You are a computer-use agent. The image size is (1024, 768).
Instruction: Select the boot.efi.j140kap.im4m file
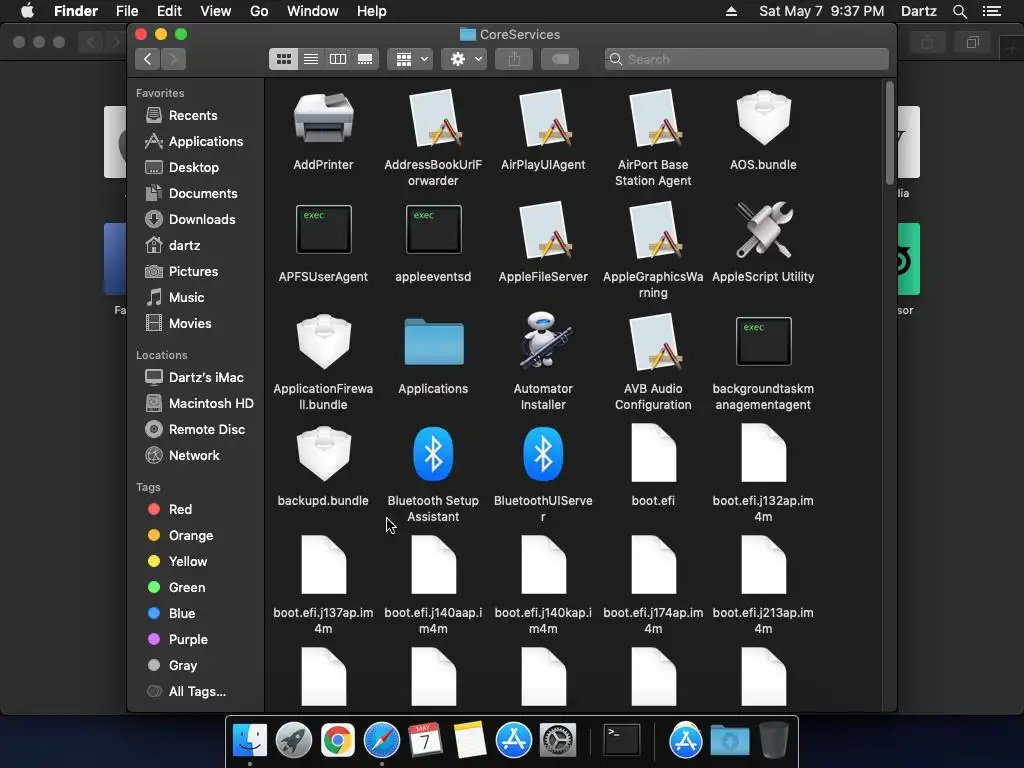coord(543,566)
